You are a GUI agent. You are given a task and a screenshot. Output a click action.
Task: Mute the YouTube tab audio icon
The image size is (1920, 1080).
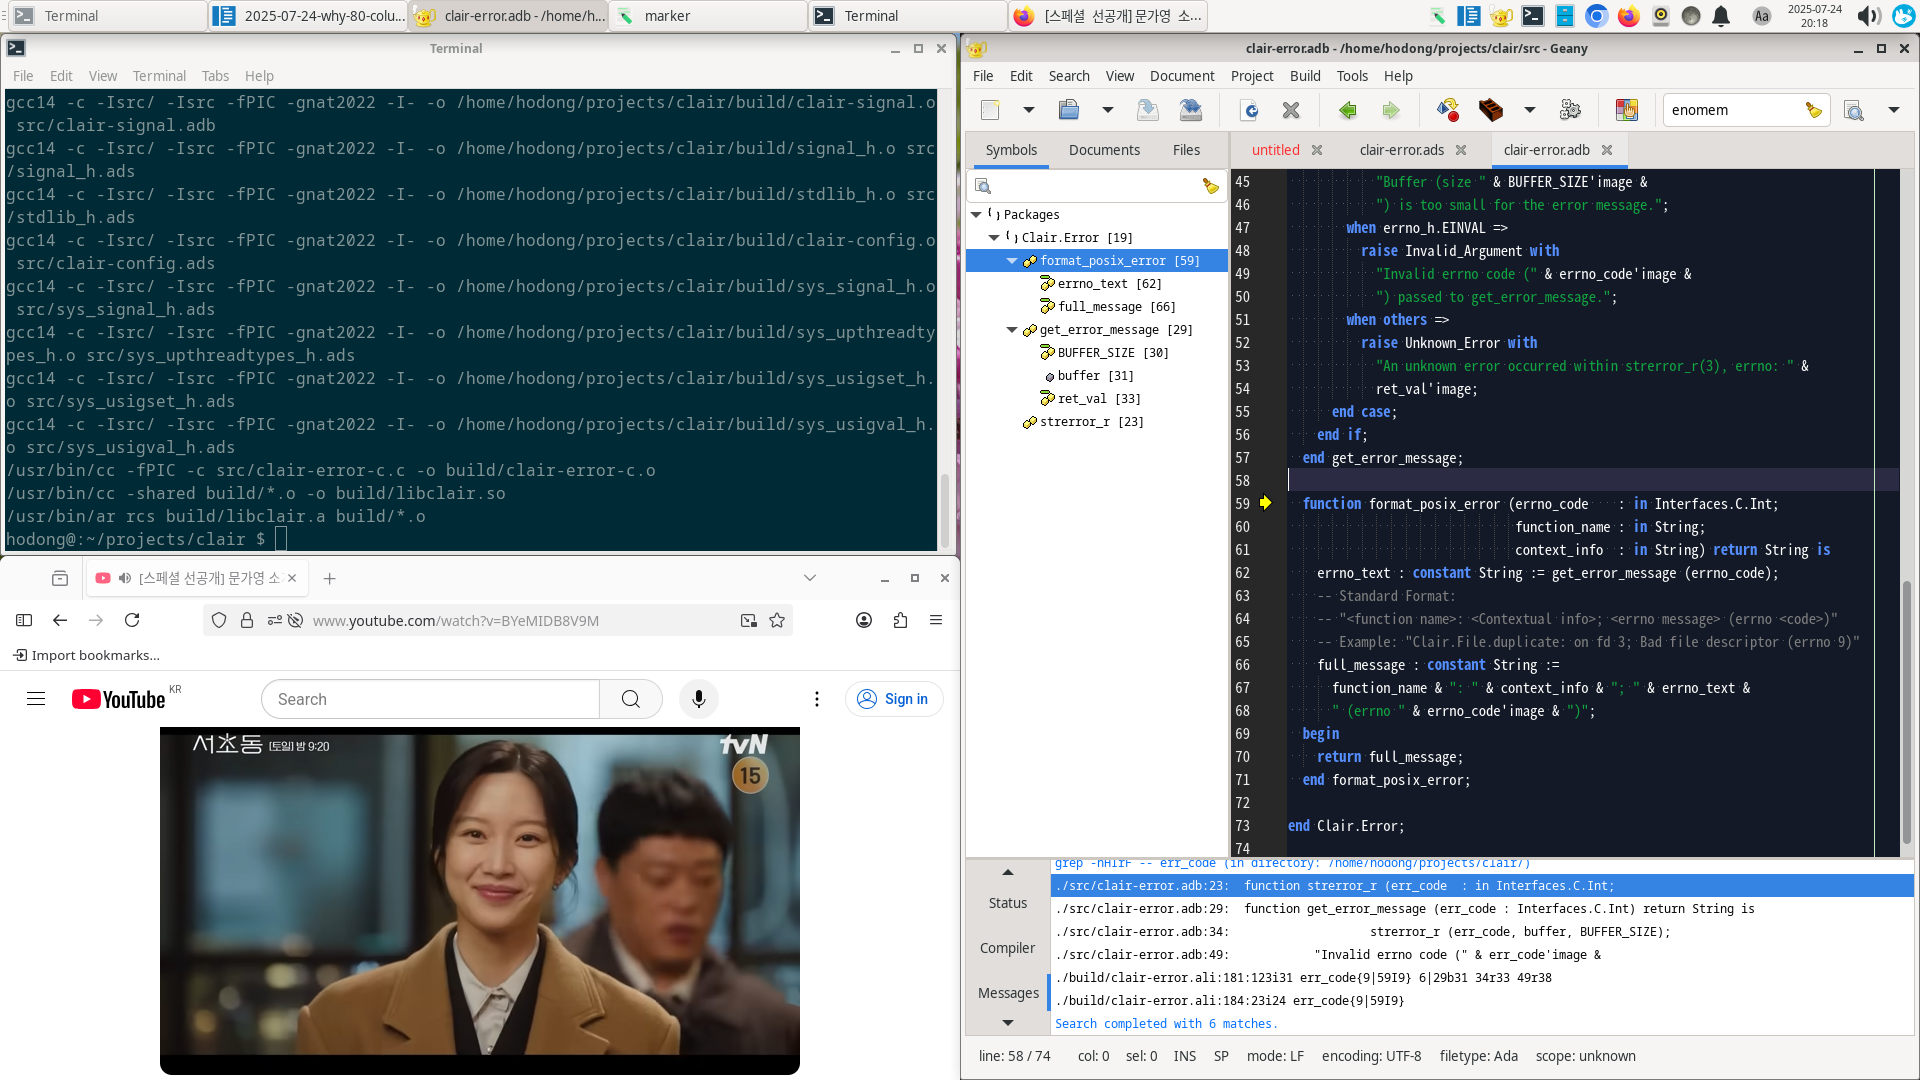(x=125, y=578)
